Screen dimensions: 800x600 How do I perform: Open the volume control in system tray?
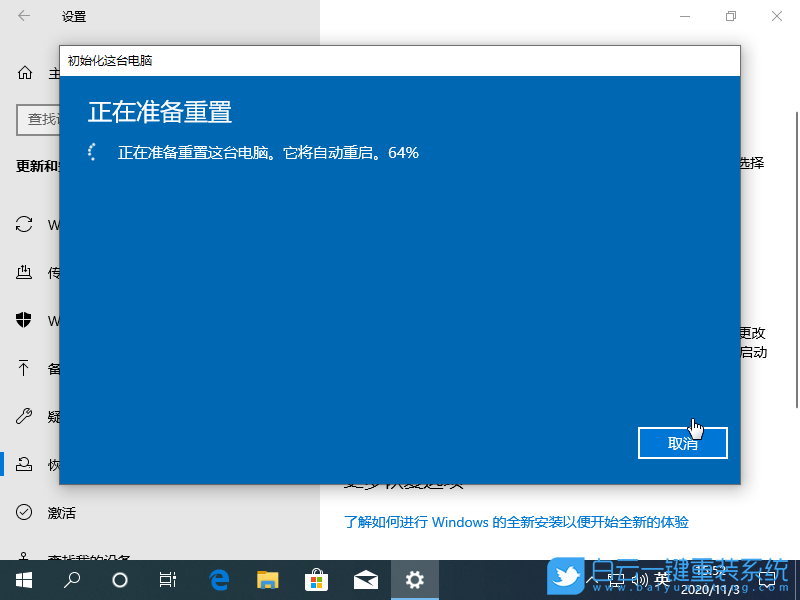tap(640, 578)
